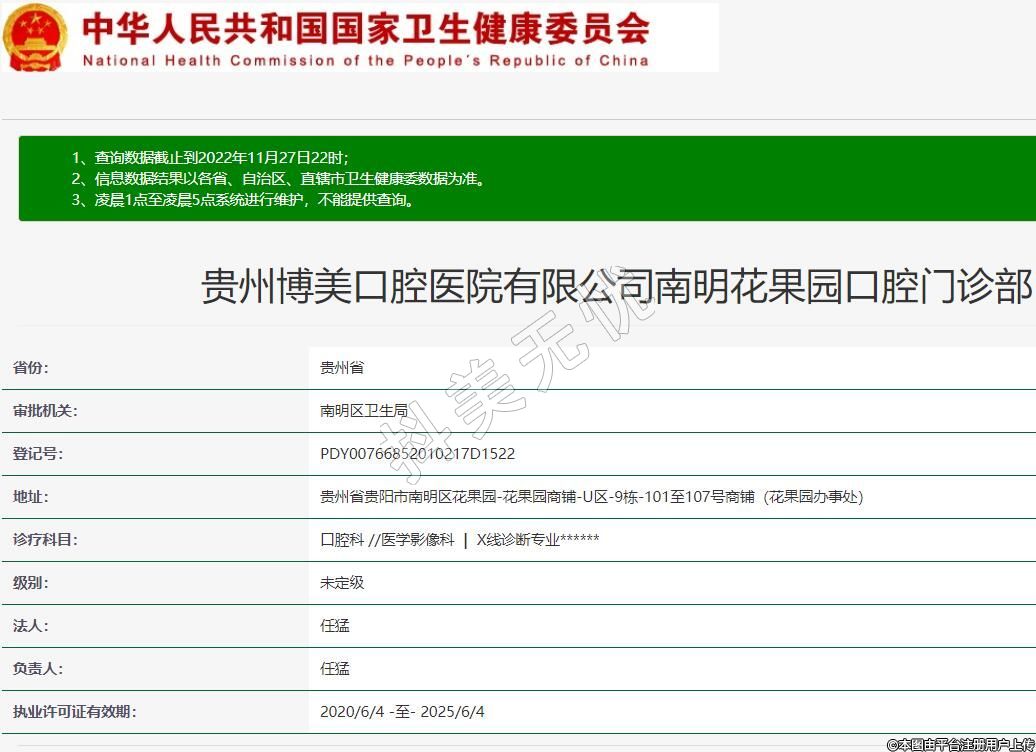Select the clinic address text in 地址 row
The image size is (1036, 752).
pyautogui.click(x=590, y=497)
